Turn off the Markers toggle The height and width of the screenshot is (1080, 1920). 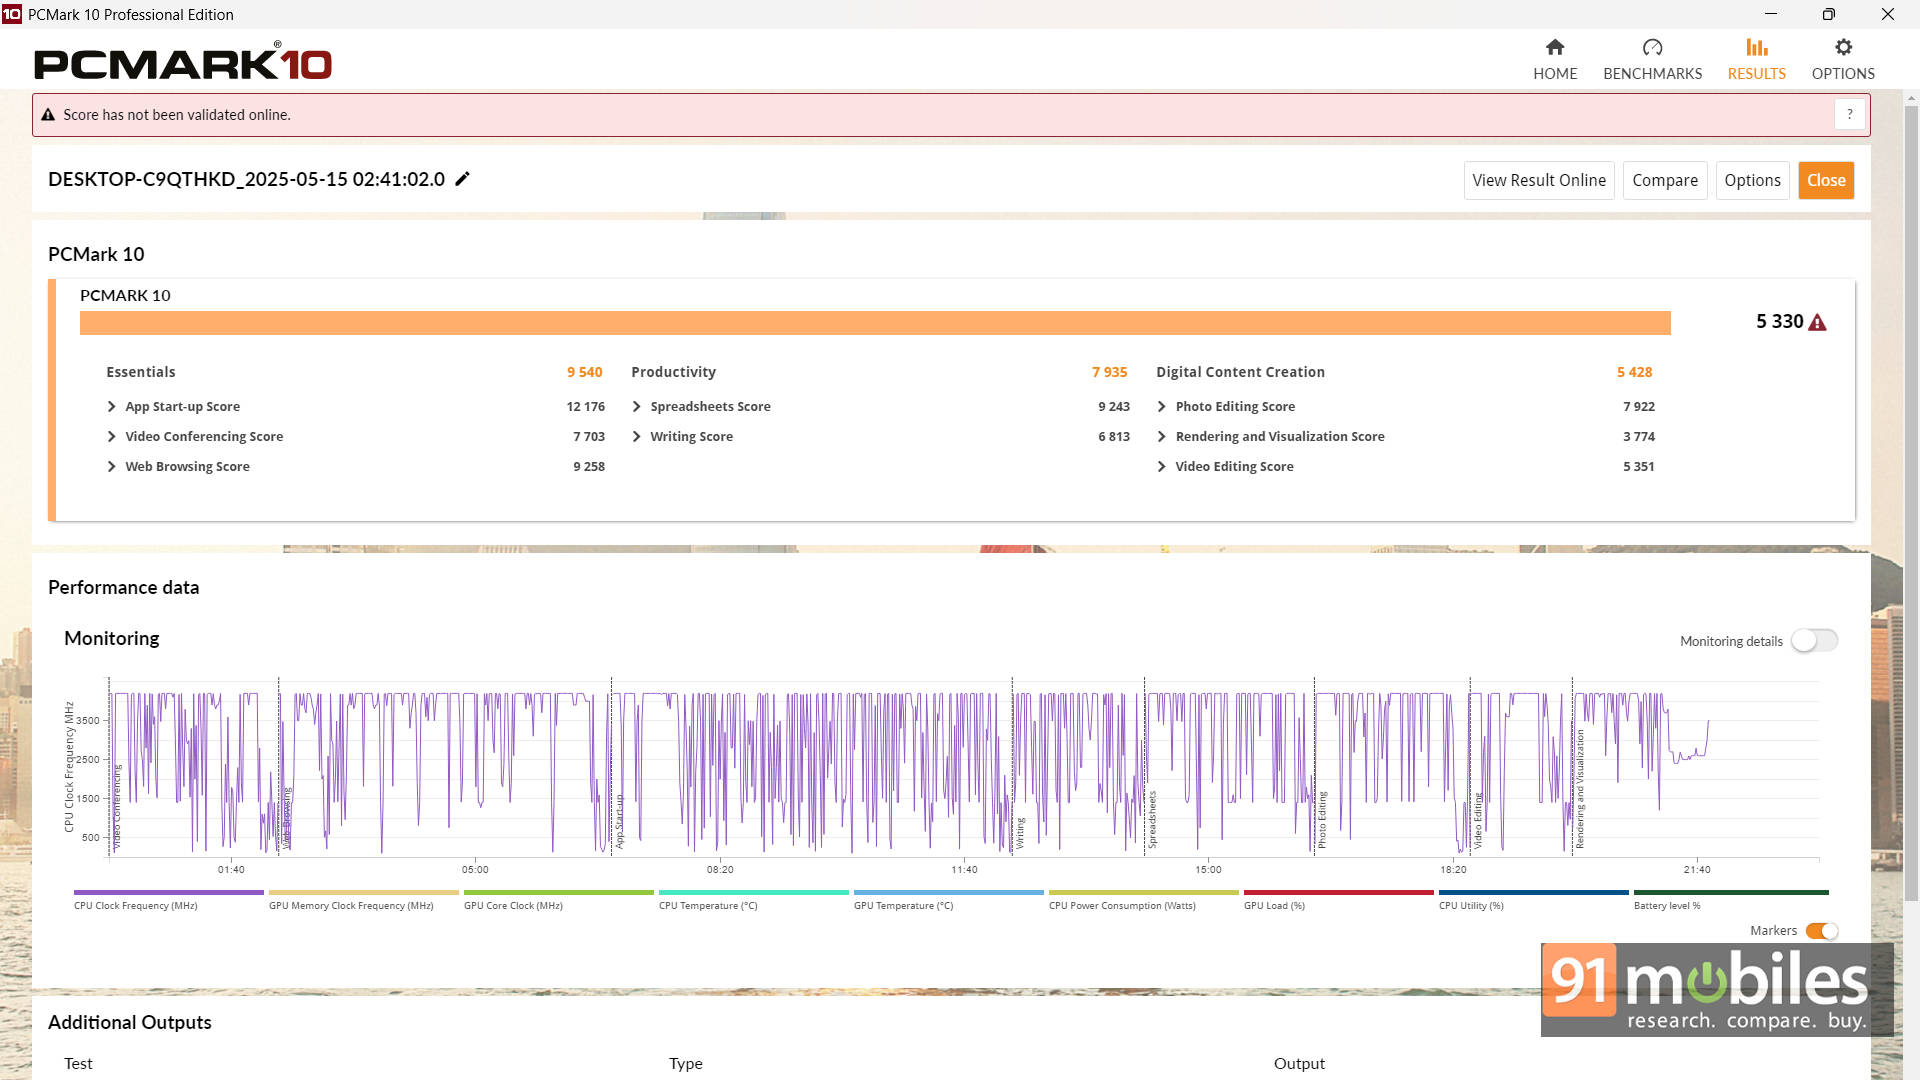click(x=1822, y=931)
